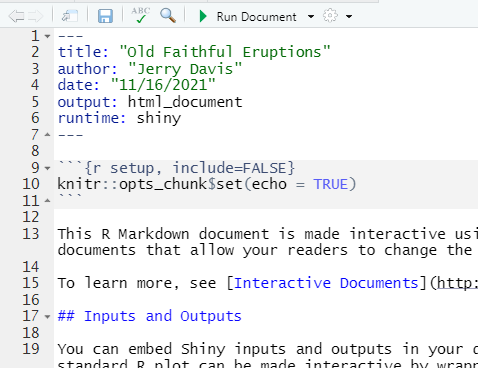The width and height of the screenshot is (478, 368).
Task: Go back to previous source location
Action: coord(16,16)
